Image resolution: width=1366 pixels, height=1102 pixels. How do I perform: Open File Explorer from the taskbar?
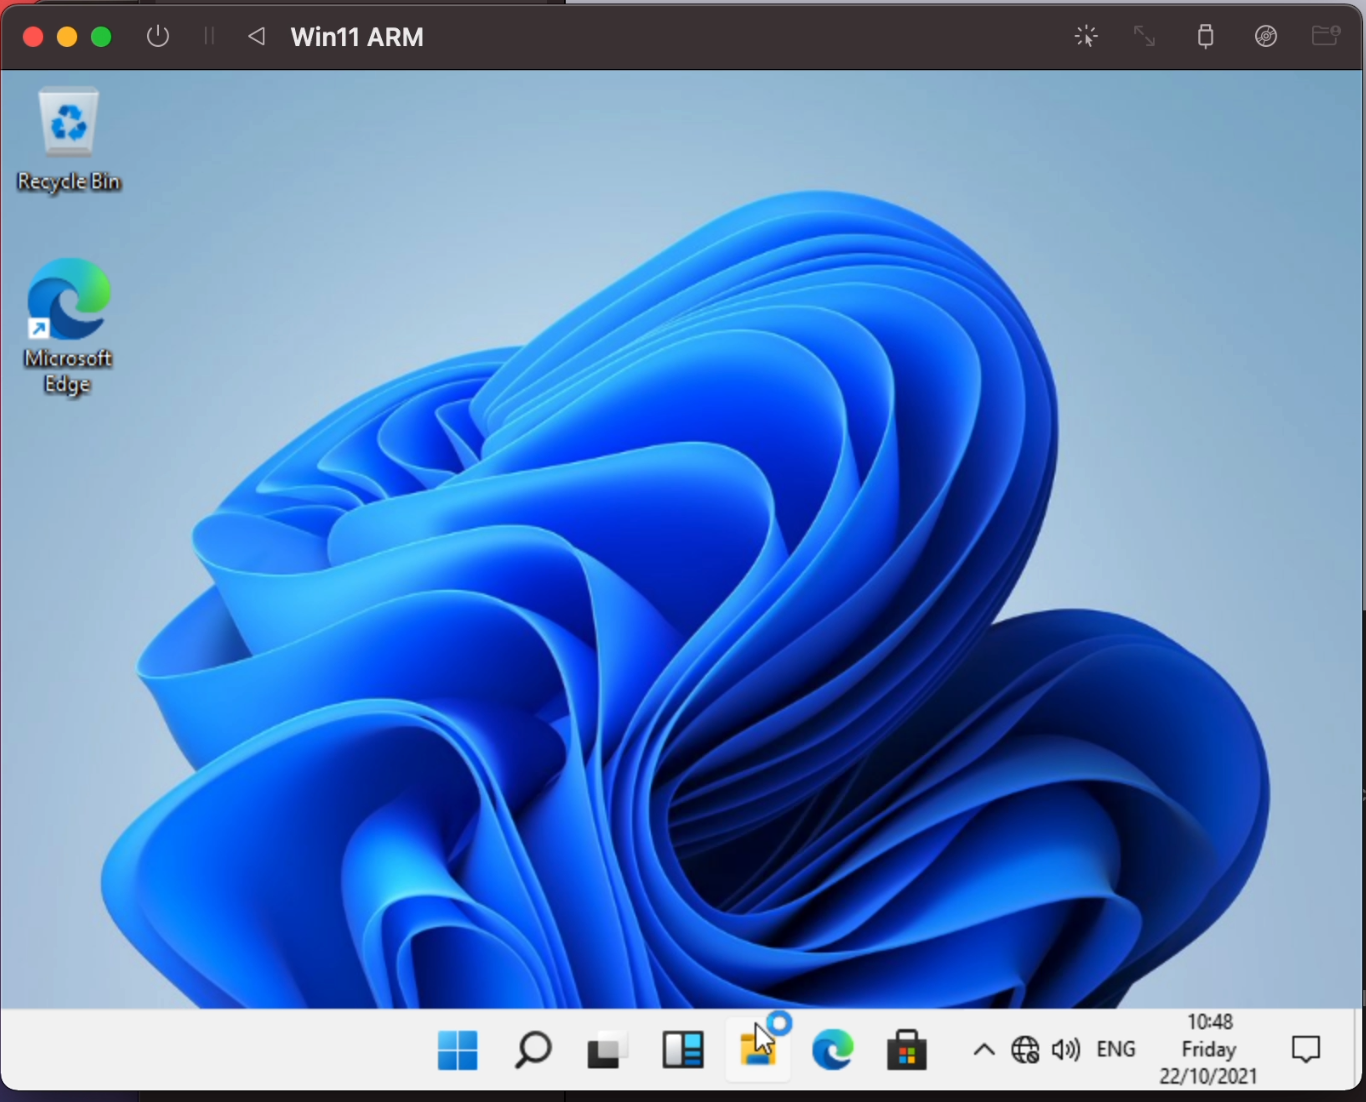pyautogui.click(x=757, y=1049)
